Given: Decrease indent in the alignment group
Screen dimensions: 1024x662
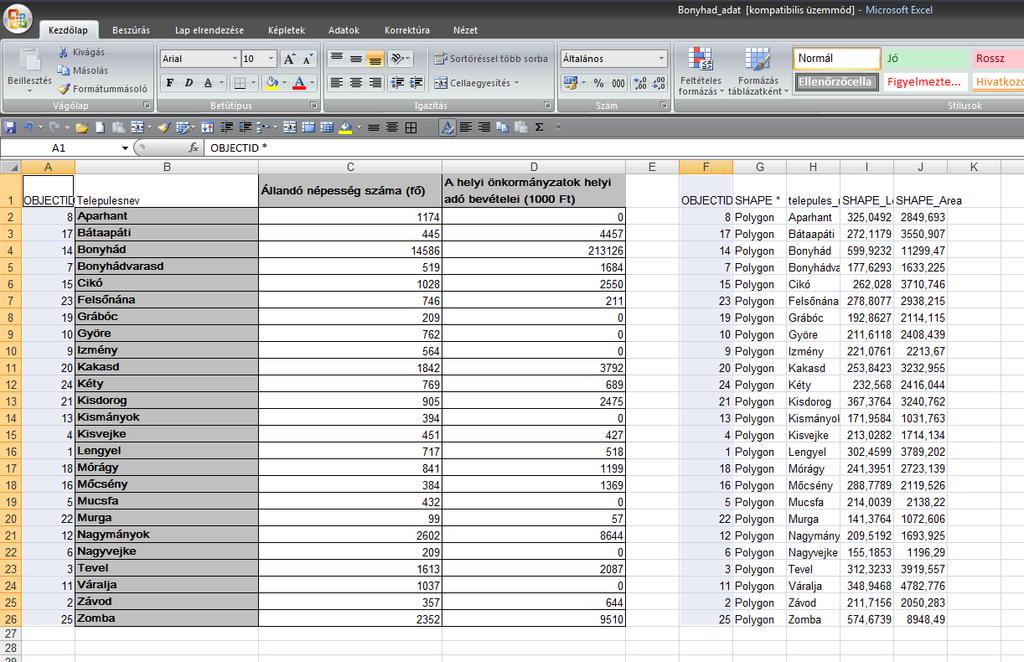Looking at the screenshot, I should [x=397, y=83].
